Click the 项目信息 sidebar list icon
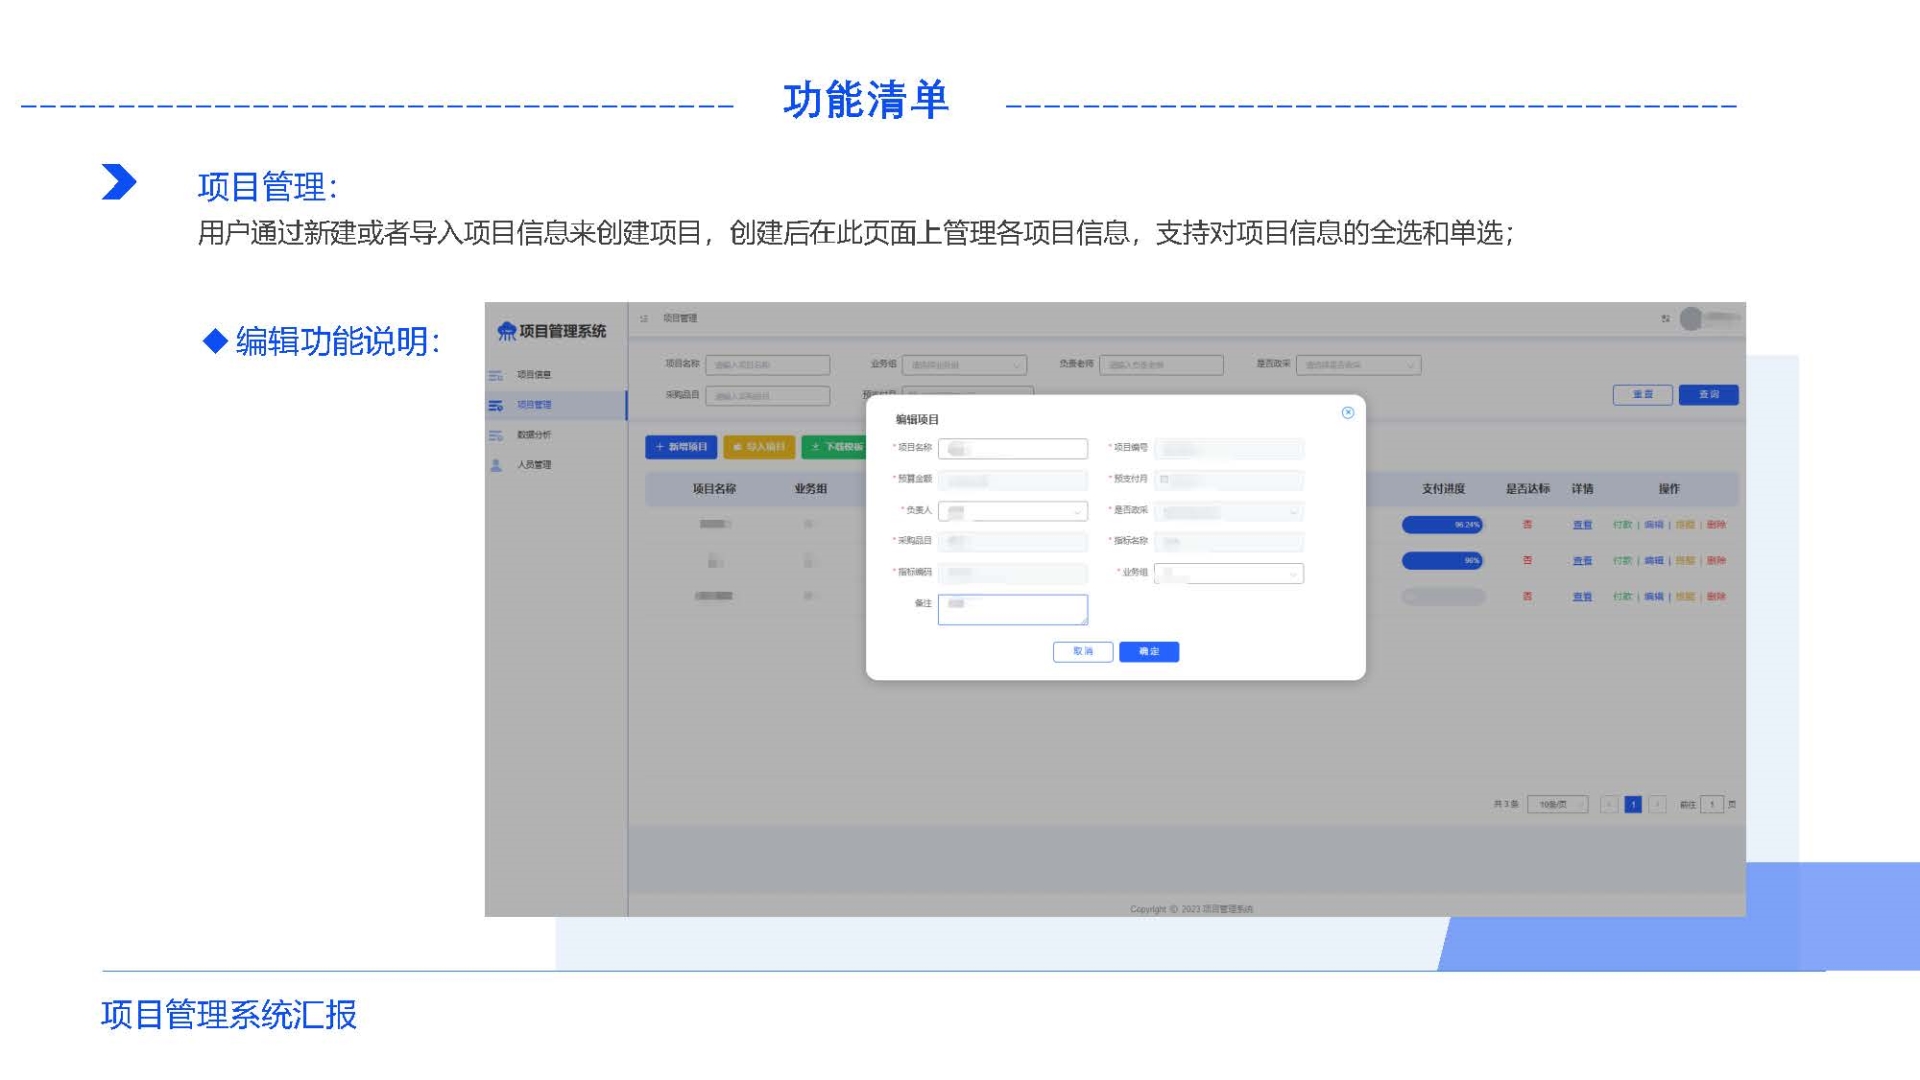1920x1080 pixels. [x=496, y=375]
